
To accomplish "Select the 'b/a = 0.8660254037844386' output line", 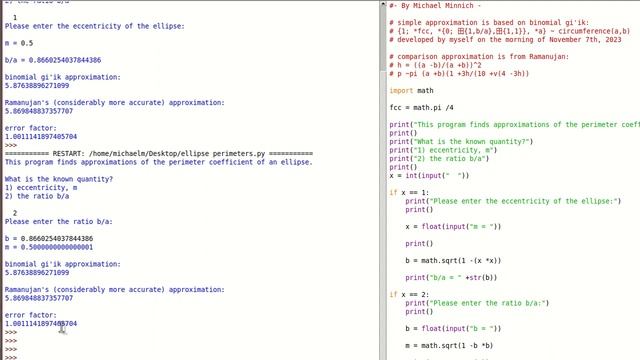I will point(53,60).
